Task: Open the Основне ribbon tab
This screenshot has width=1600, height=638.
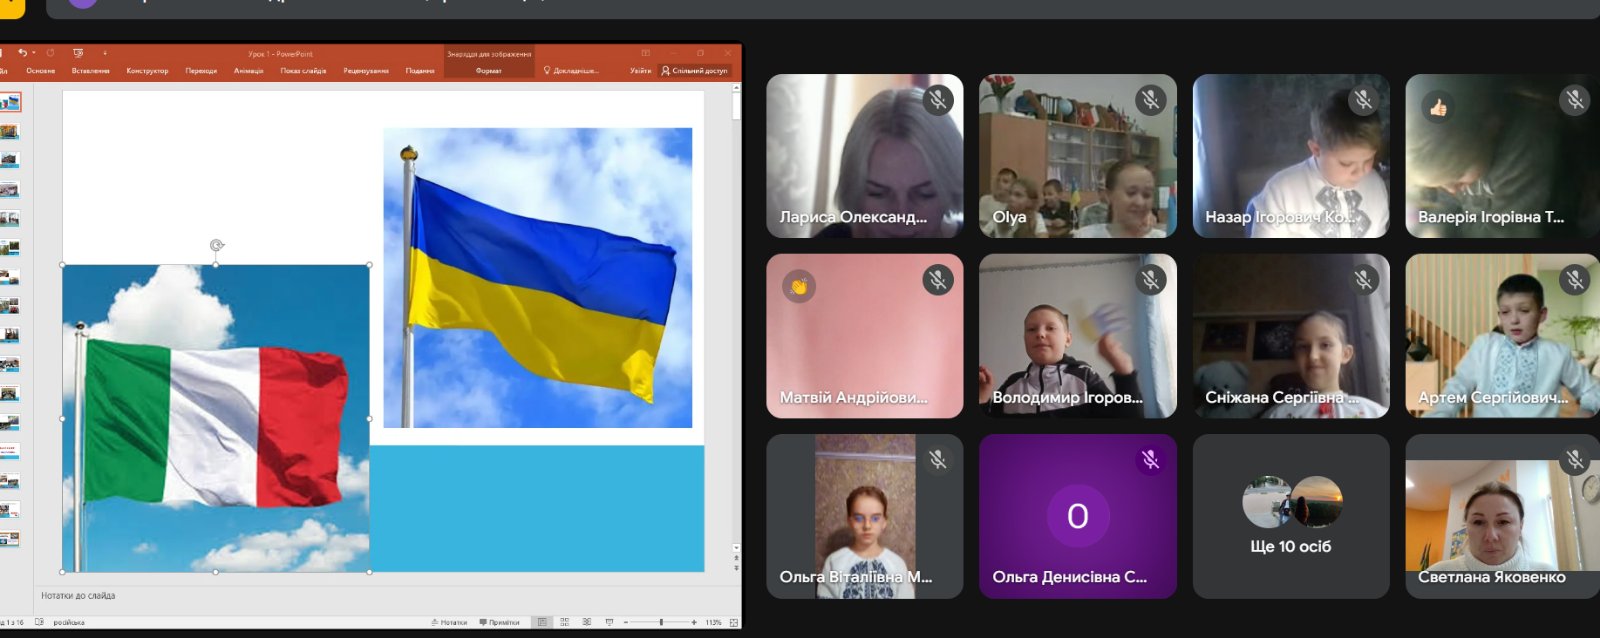Action: pyautogui.click(x=41, y=71)
